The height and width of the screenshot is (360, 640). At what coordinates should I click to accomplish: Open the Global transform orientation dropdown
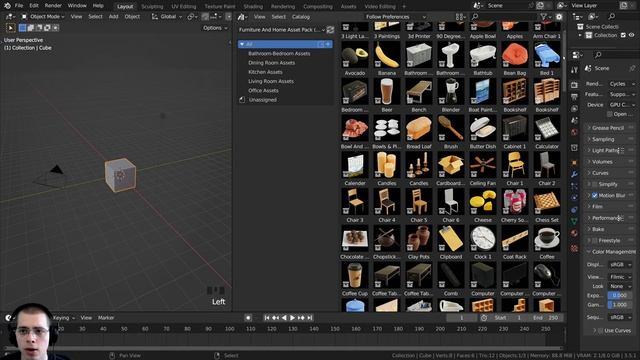(x=167, y=17)
